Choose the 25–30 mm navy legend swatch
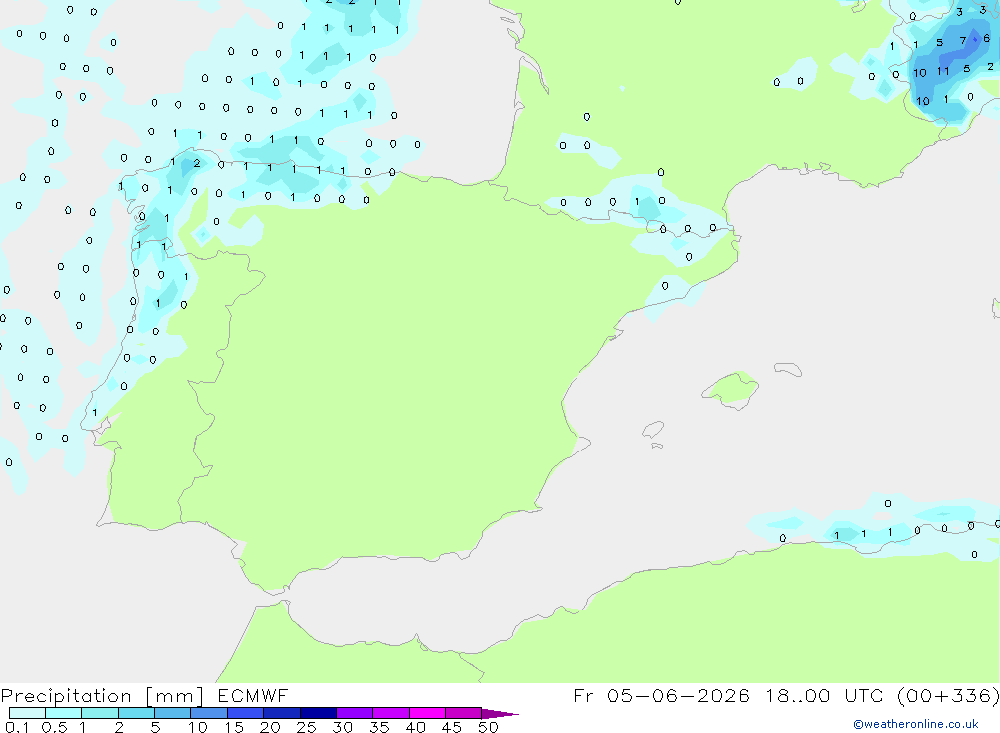 pos(318,713)
